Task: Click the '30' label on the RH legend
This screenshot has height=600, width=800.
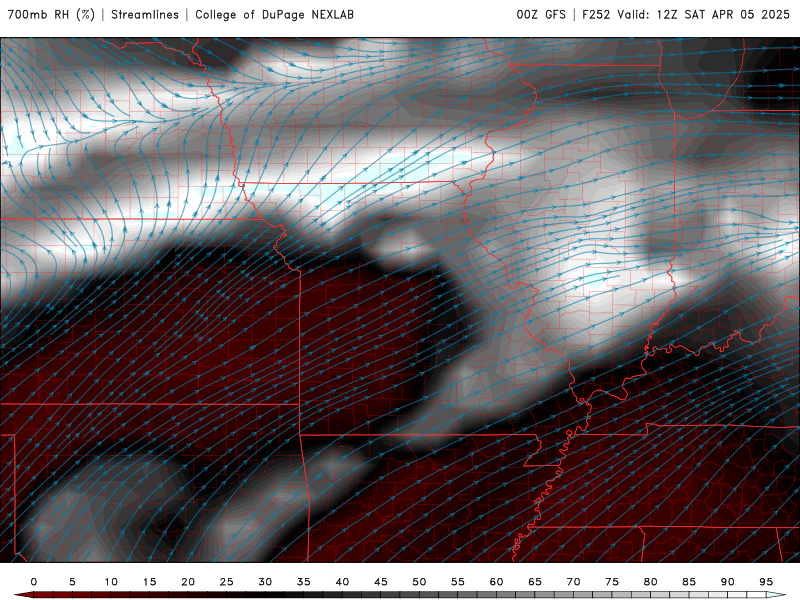Action: 265,582
